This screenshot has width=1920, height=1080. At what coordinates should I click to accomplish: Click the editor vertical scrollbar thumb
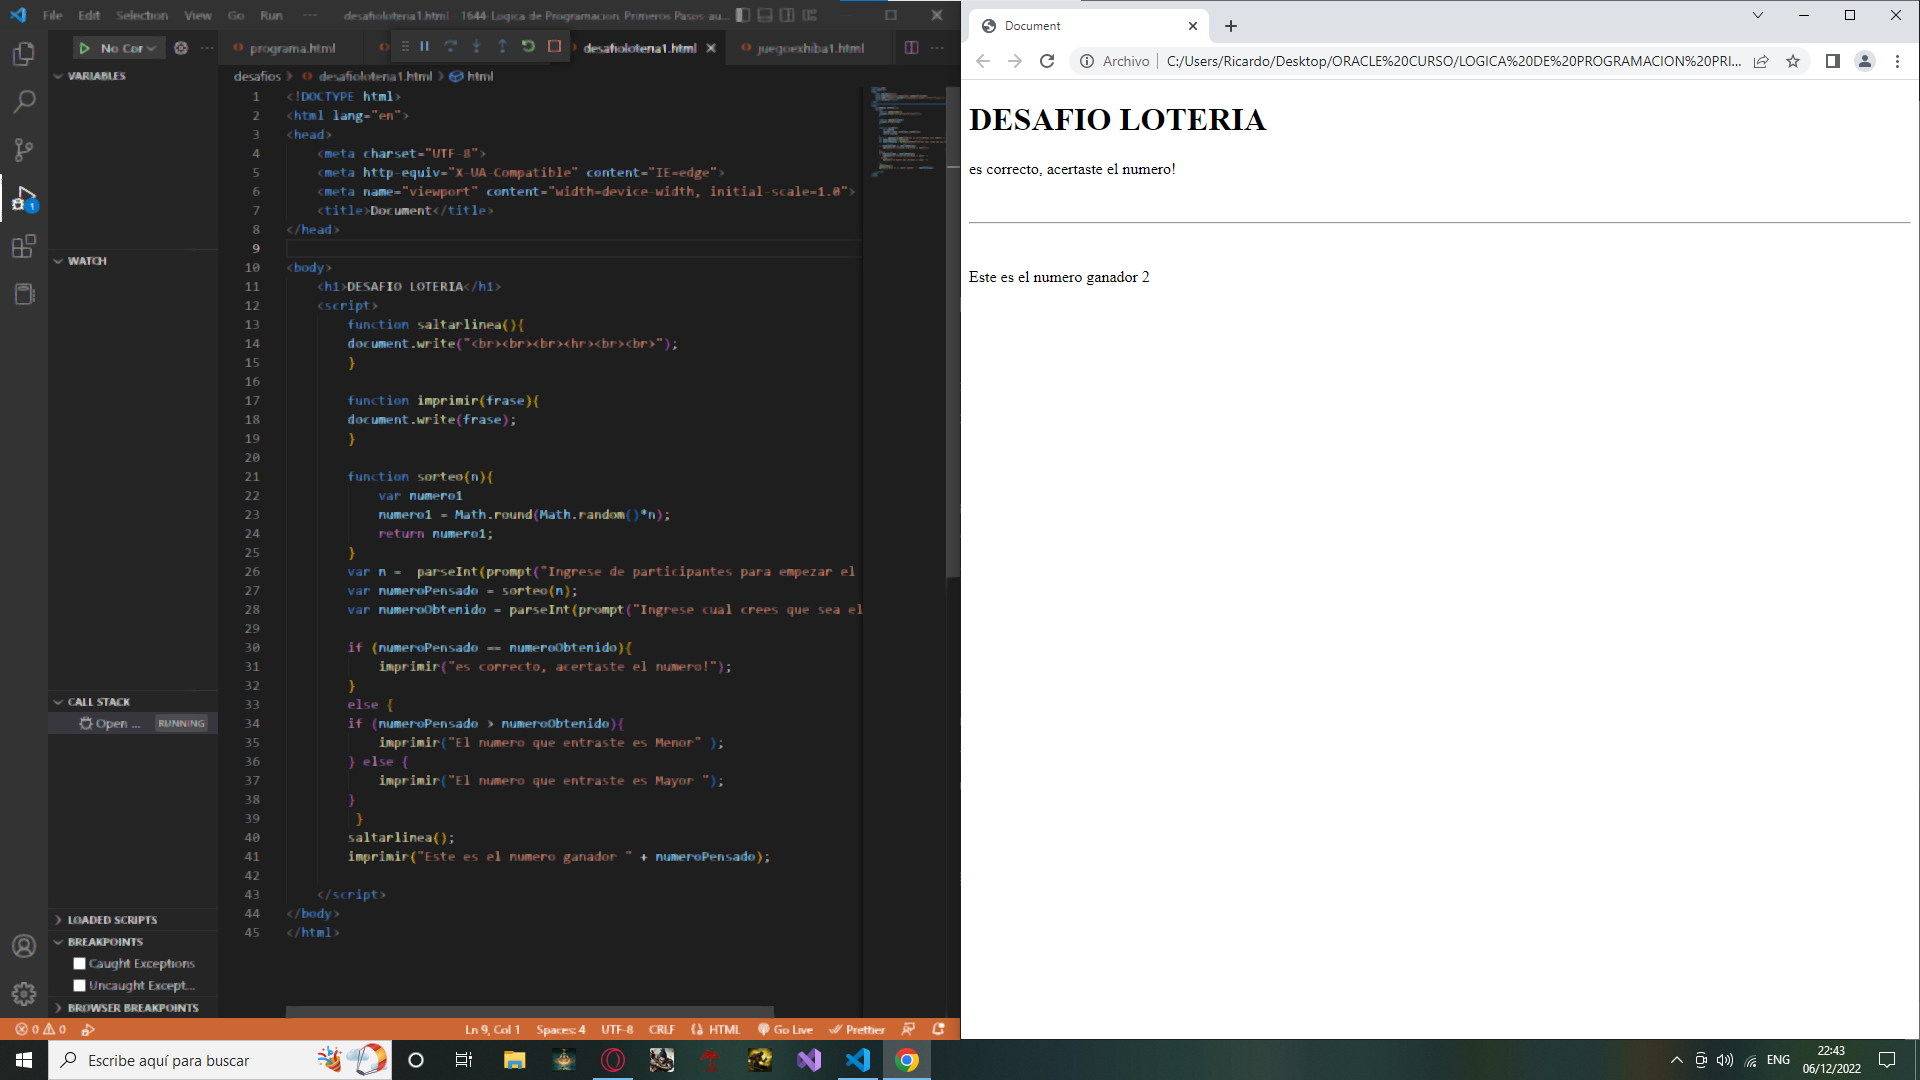[x=953, y=330]
